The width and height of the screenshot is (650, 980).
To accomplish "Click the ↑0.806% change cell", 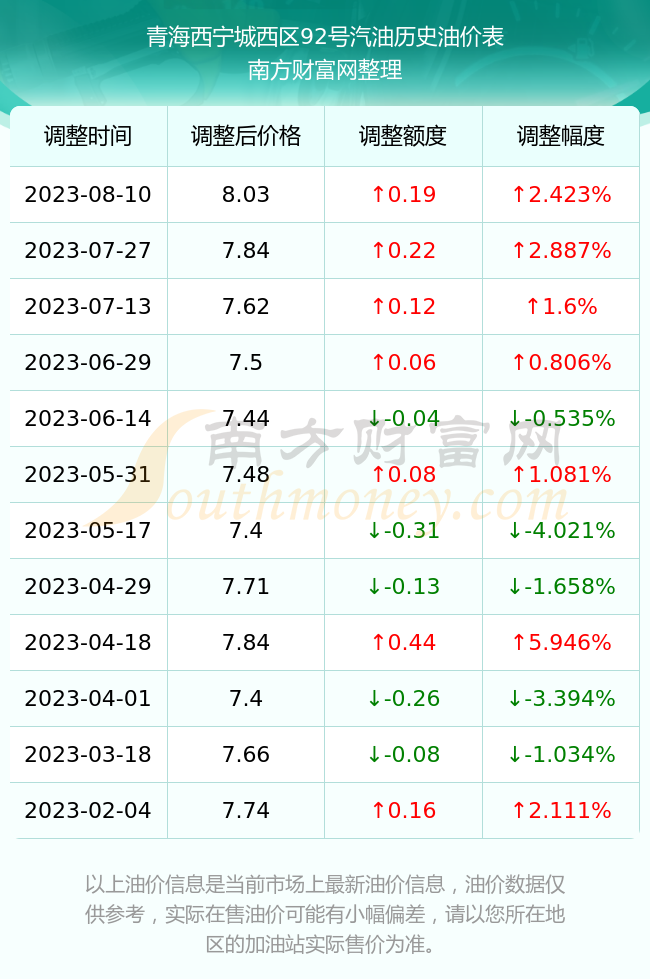I will 561,362.
